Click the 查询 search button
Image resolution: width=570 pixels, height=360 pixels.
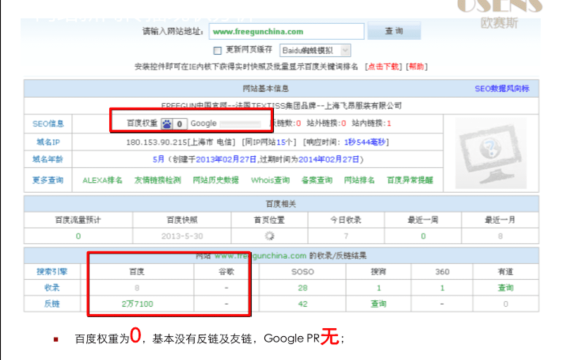pyautogui.click(x=394, y=31)
